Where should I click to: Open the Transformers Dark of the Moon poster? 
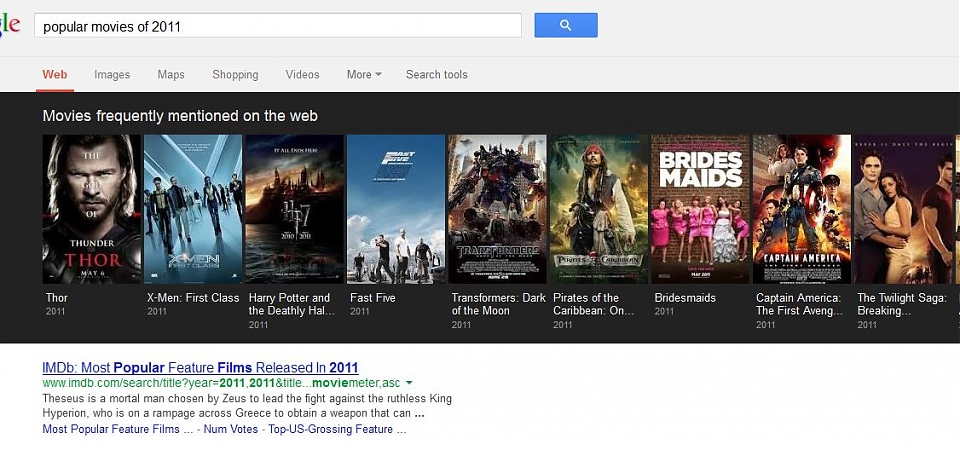pos(498,209)
